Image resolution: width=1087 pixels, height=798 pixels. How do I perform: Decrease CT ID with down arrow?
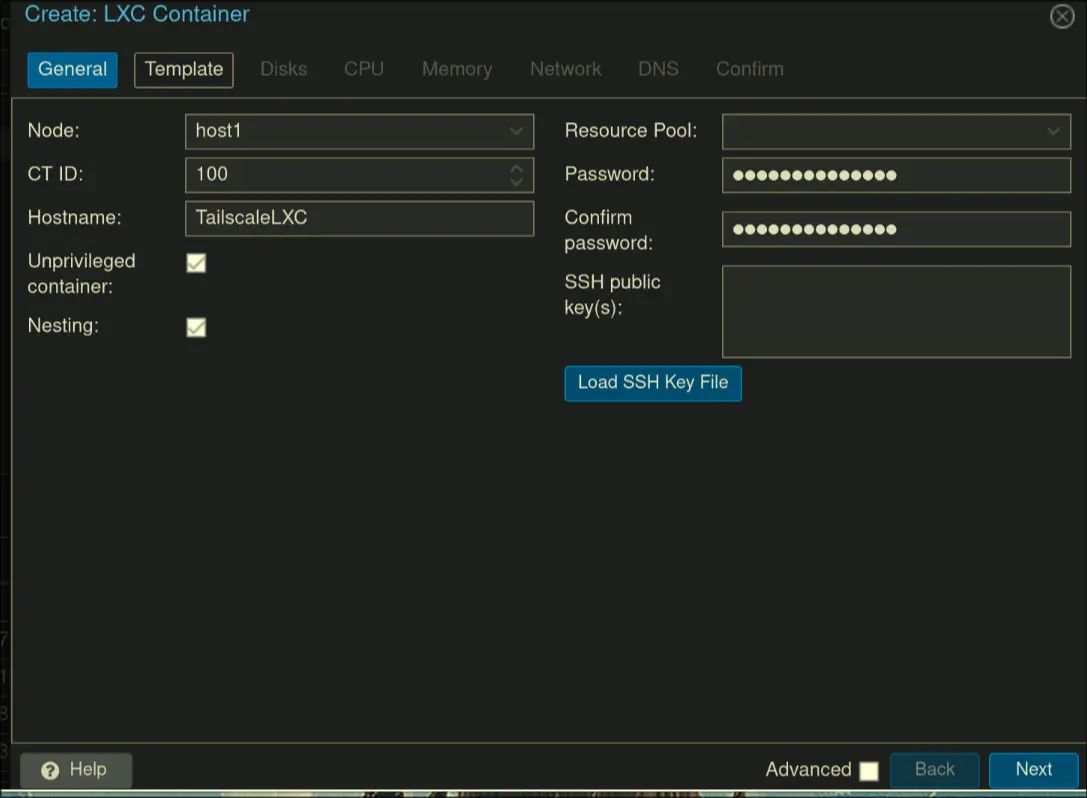pos(516,181)
